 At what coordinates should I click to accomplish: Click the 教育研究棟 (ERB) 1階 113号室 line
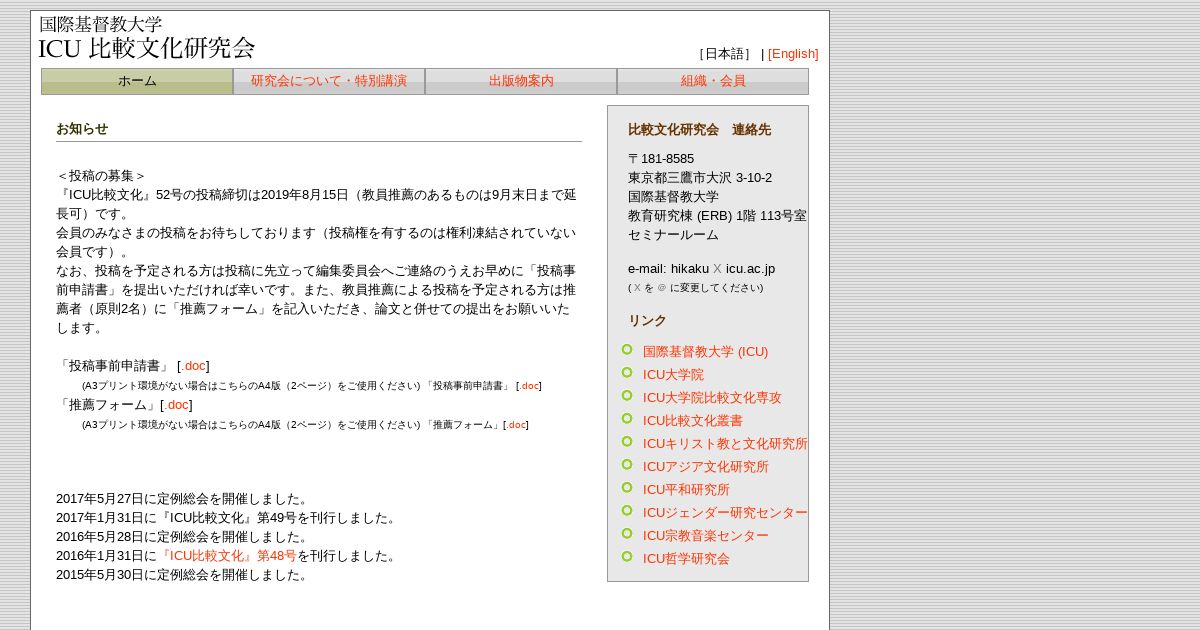coord(717,216)
